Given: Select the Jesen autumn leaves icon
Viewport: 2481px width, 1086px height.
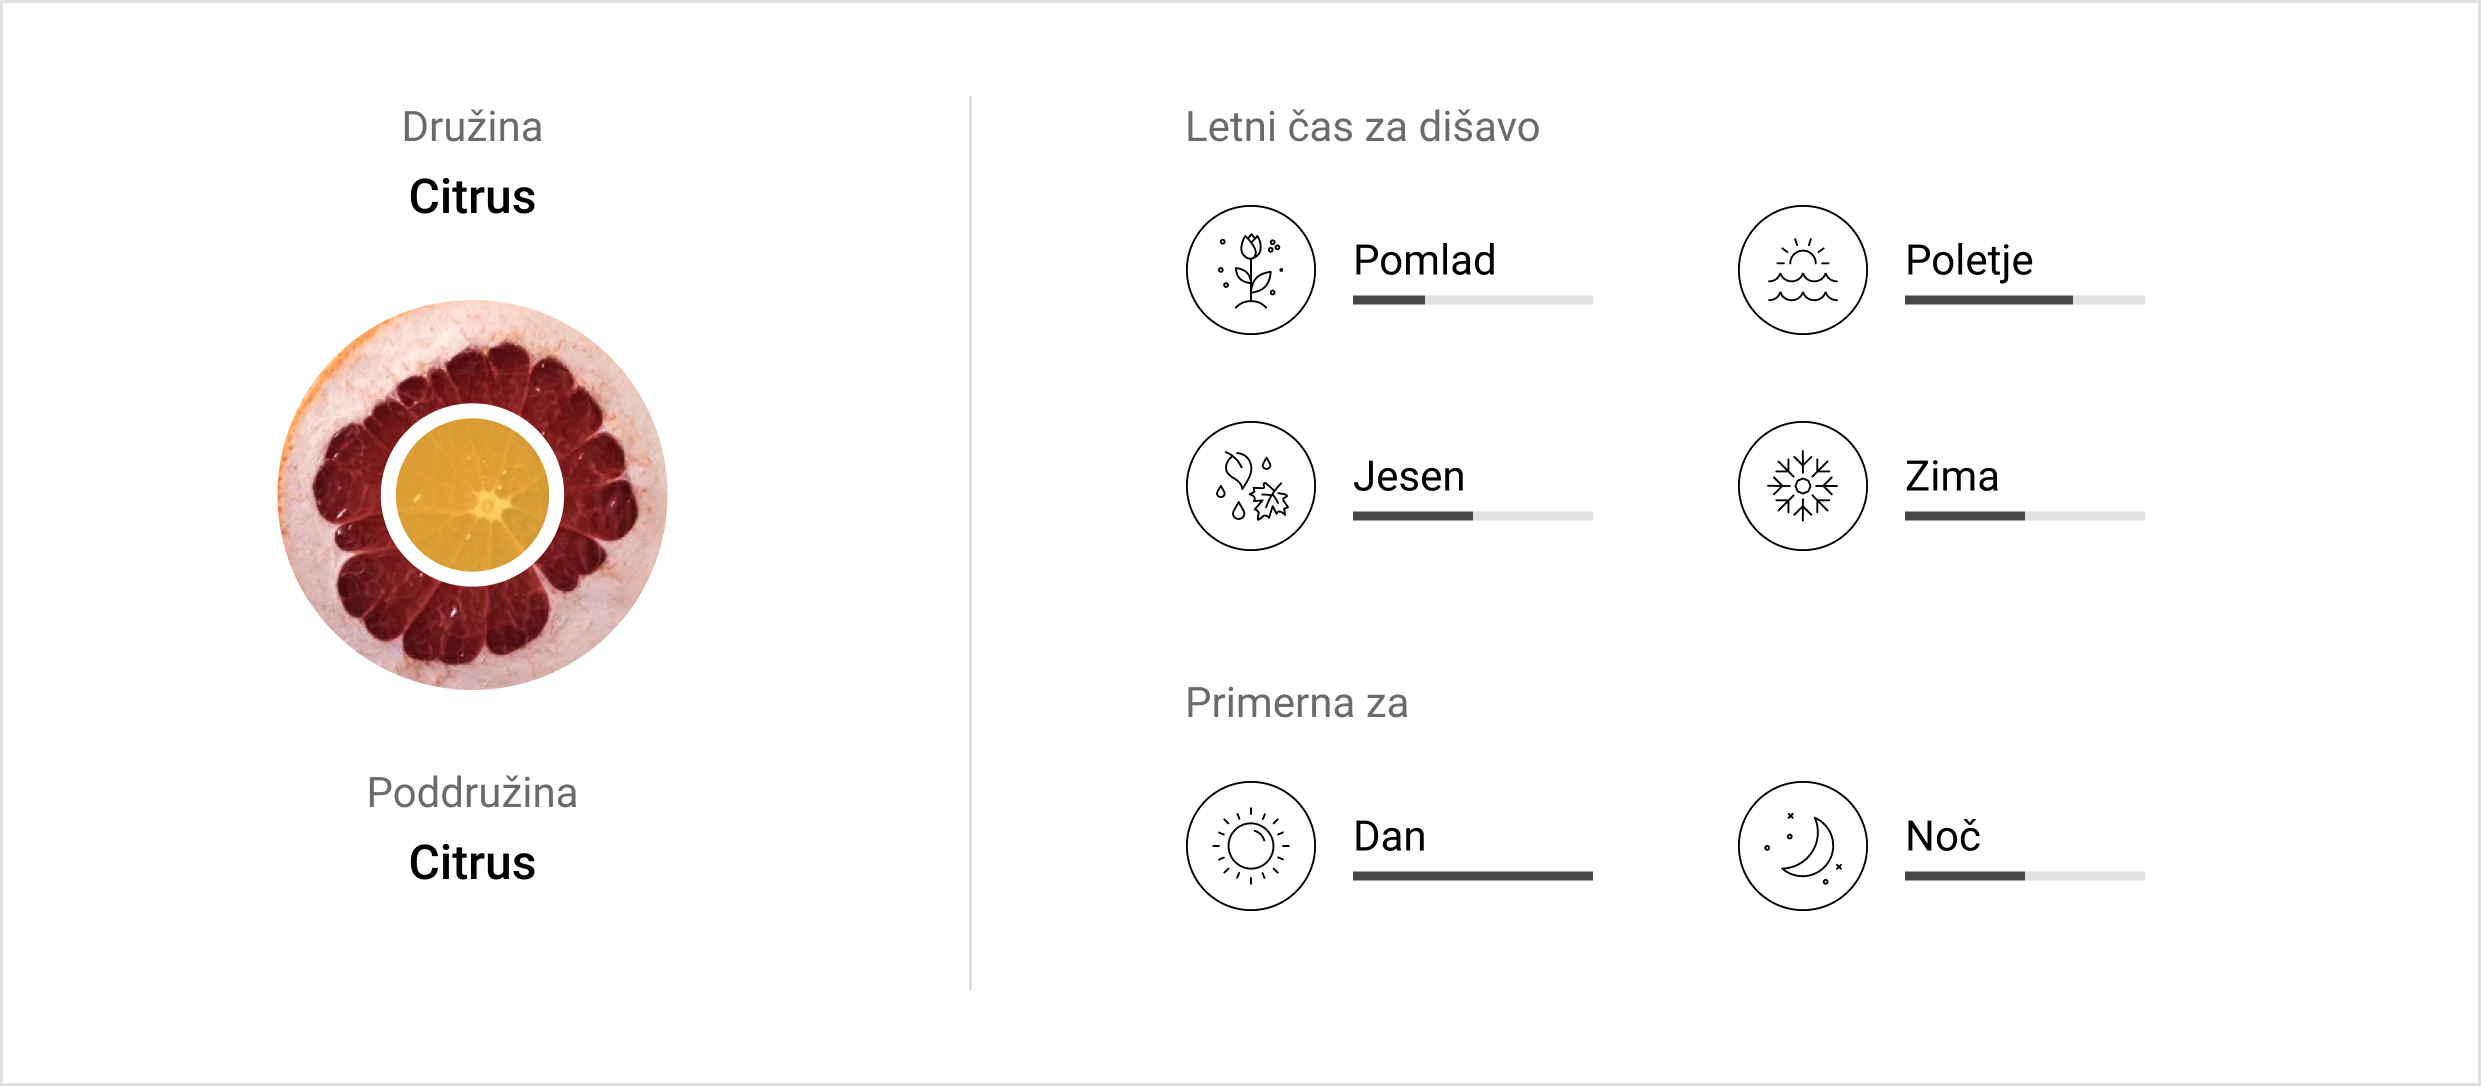Looking at the screenshot, I should 1250,486.
